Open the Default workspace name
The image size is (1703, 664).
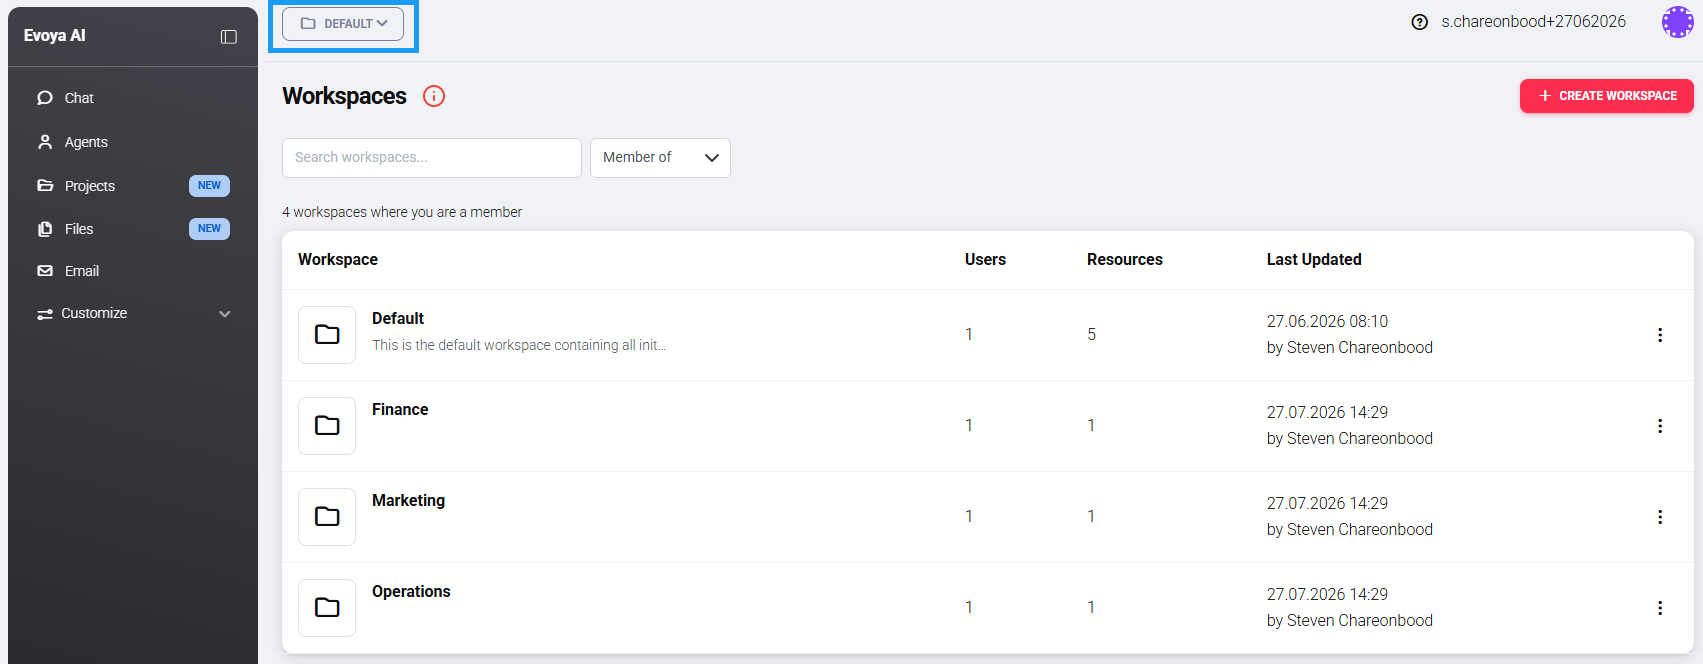point(398,319)
